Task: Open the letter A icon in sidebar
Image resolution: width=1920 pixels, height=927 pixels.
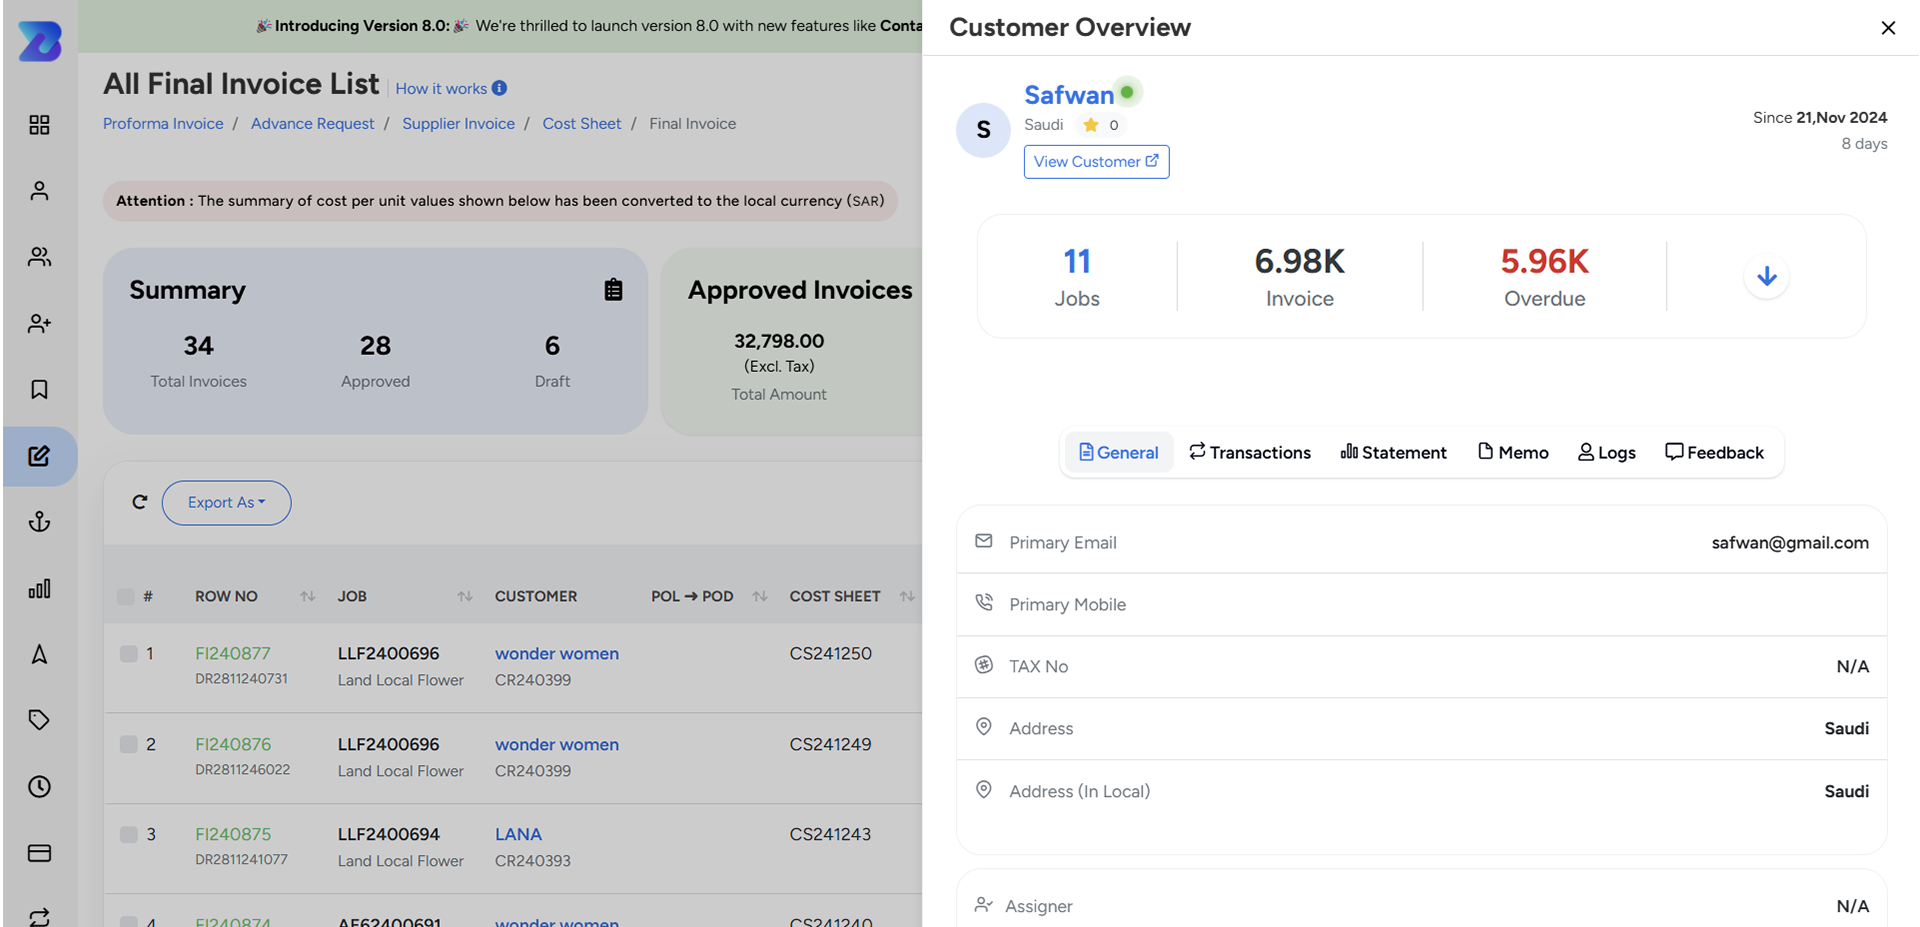Action: click(39, 654)
